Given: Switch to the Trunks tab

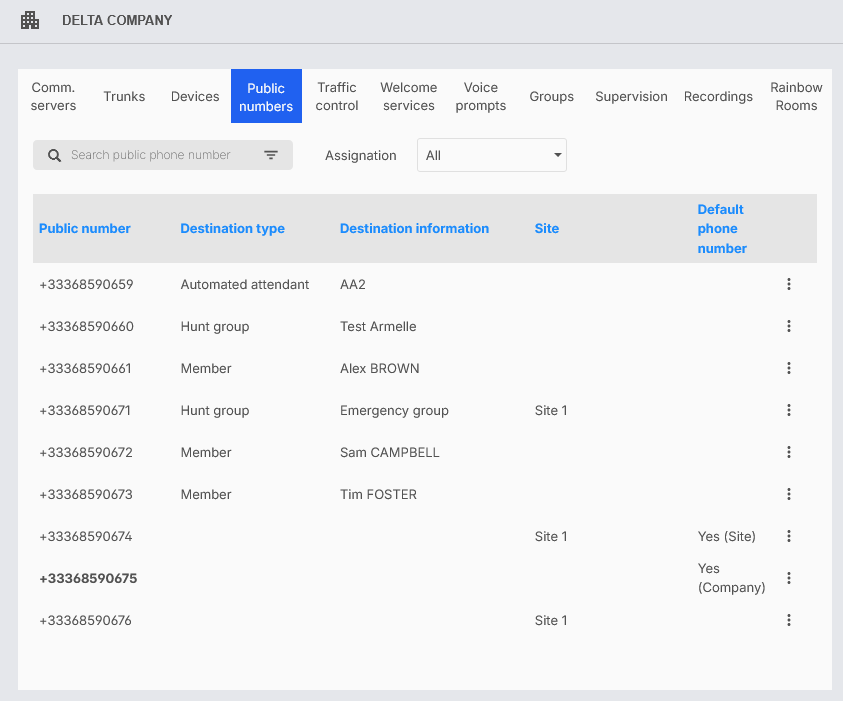Looking at the screenshot, I should (x=124, y=97).
